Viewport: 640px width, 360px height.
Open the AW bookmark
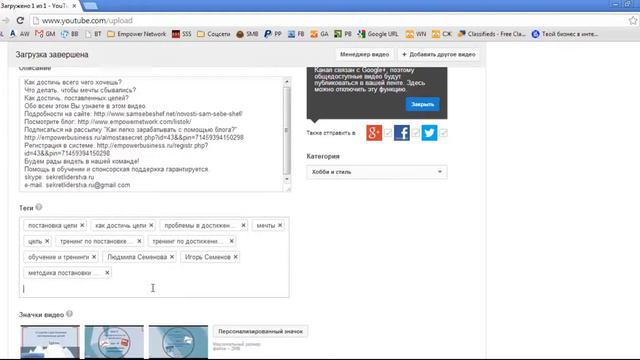click(x=20, y=34)
